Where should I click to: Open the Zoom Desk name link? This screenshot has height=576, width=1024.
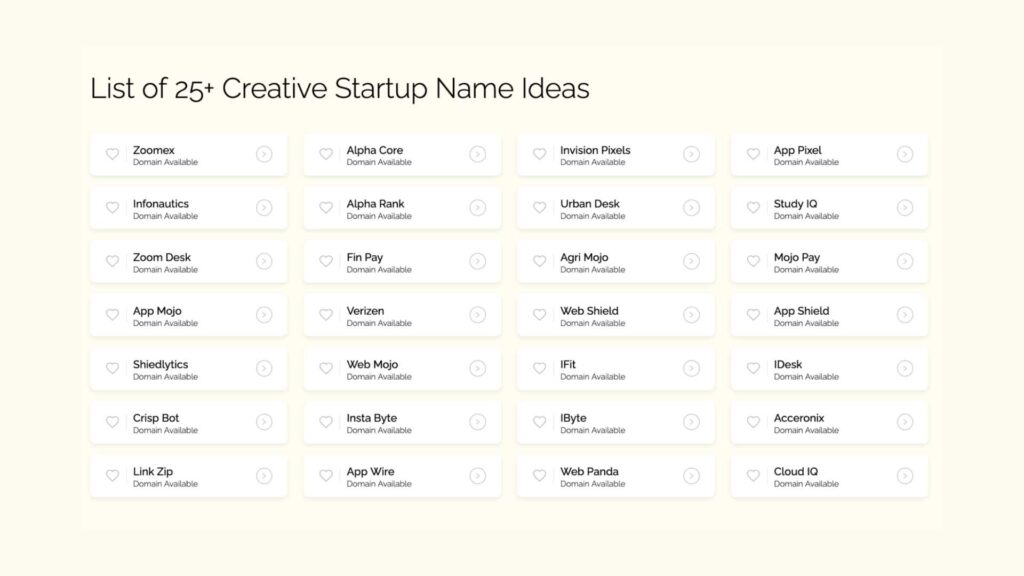pos(162,257)
